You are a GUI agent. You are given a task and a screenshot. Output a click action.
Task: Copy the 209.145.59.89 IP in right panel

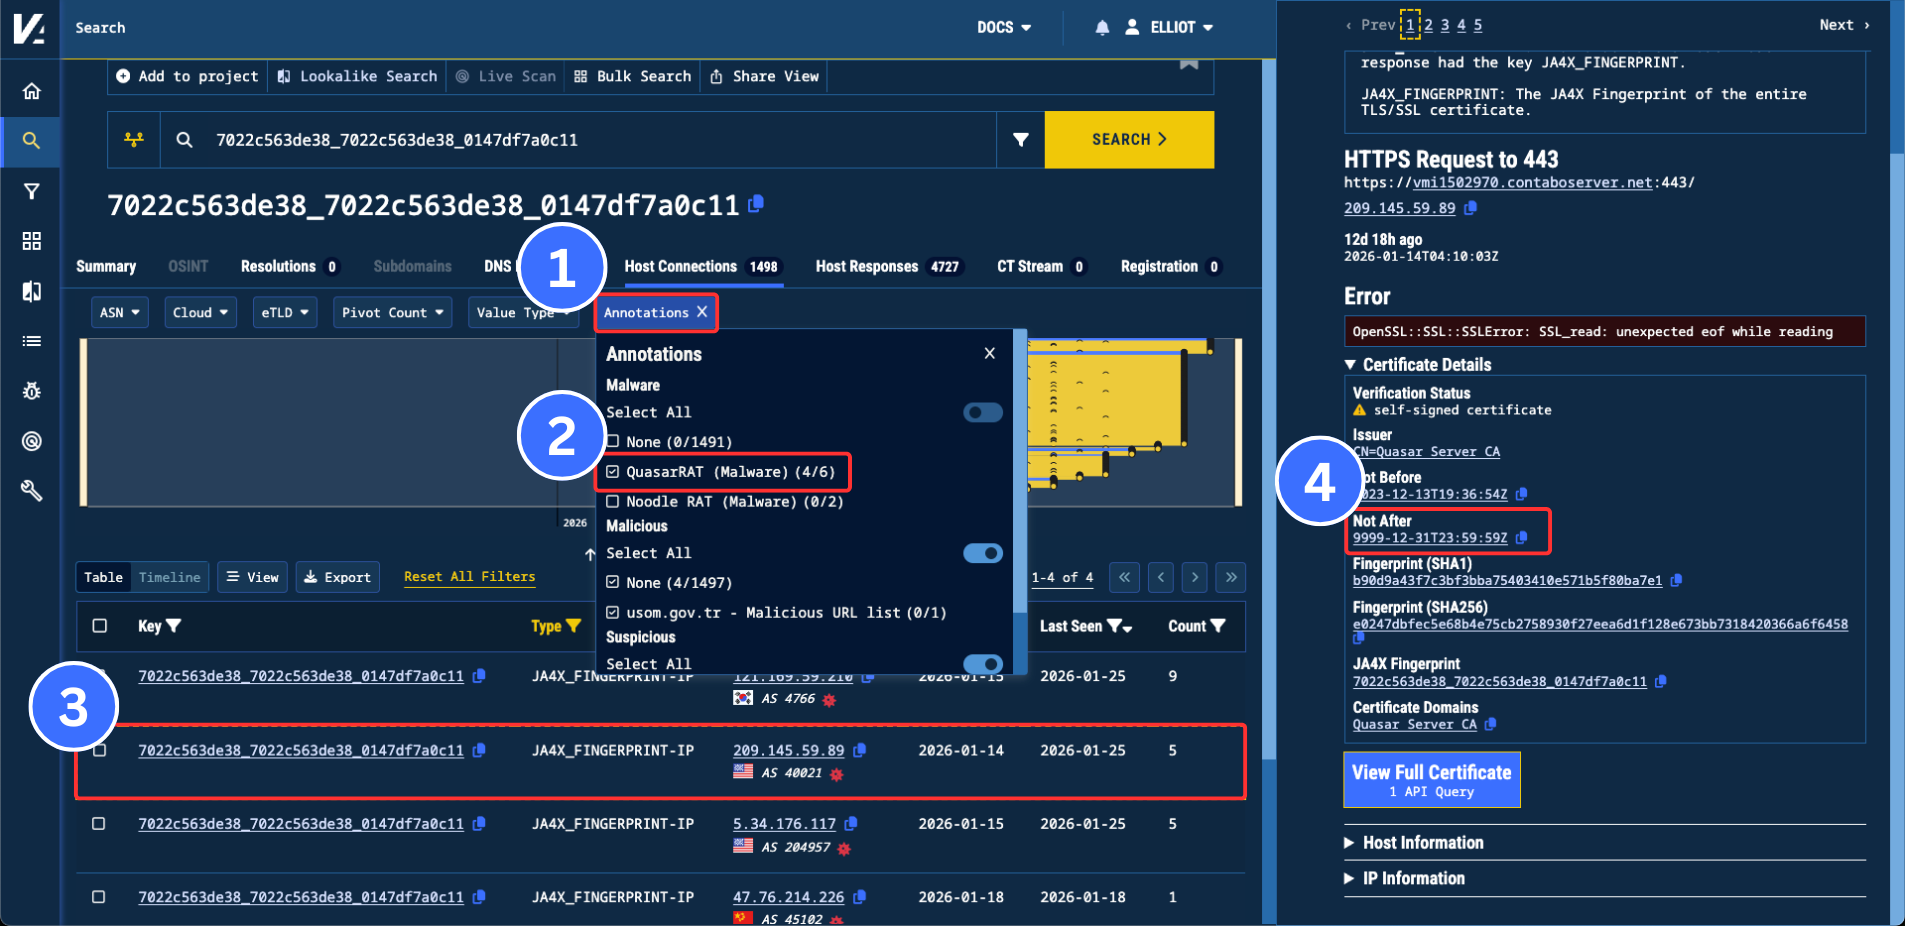pyautogui.click(x=1470, y=208)
